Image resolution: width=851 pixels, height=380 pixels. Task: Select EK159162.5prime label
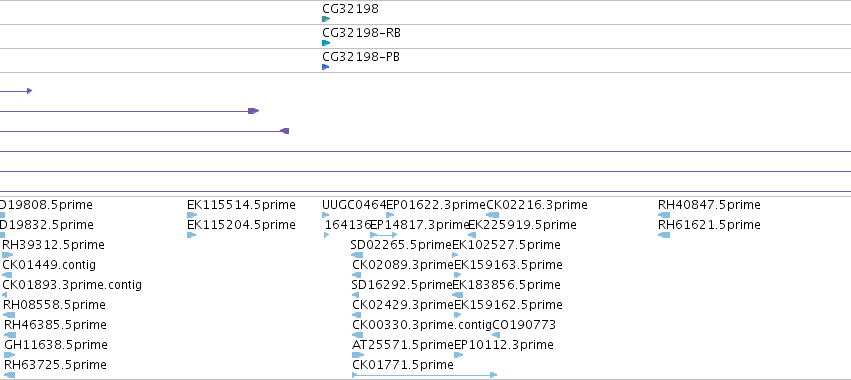click(x=509, y=305)
